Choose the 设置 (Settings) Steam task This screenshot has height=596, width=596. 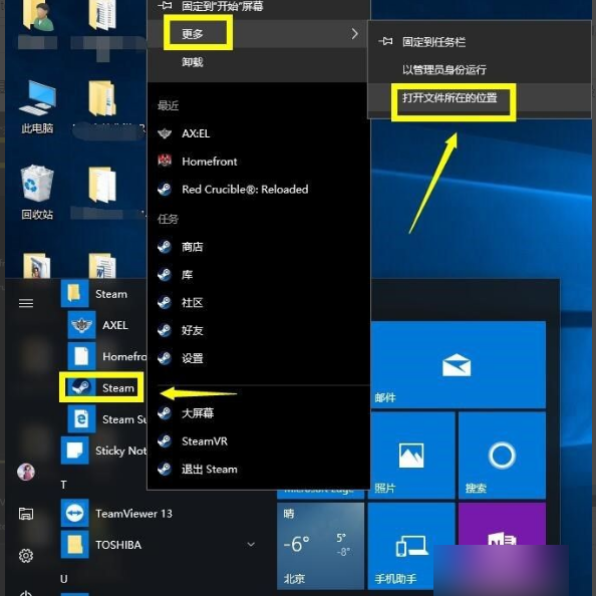[x=258, y=358]
